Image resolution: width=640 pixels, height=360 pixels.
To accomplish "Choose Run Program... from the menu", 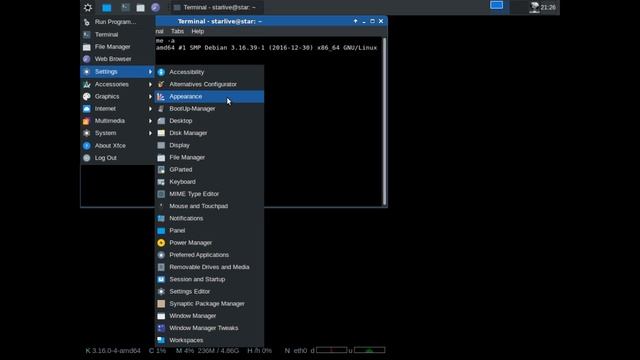I will tap(117, 22).
